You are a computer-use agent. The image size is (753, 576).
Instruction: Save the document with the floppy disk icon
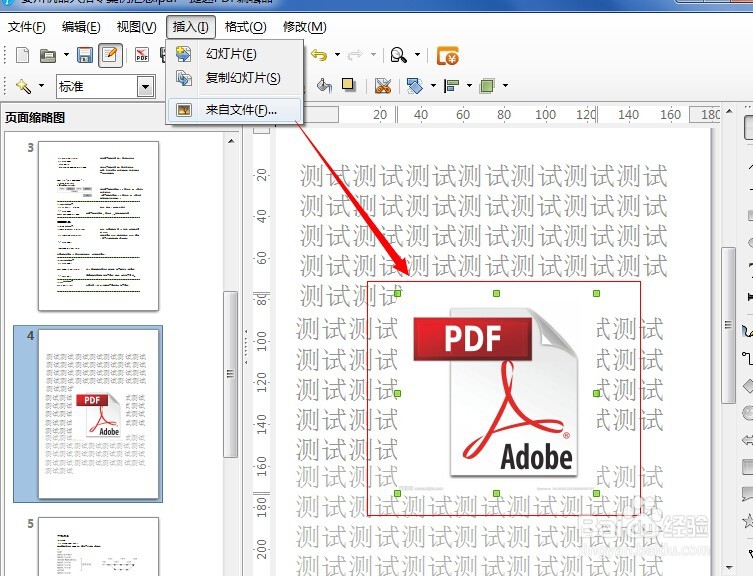[x=85, y=55]
